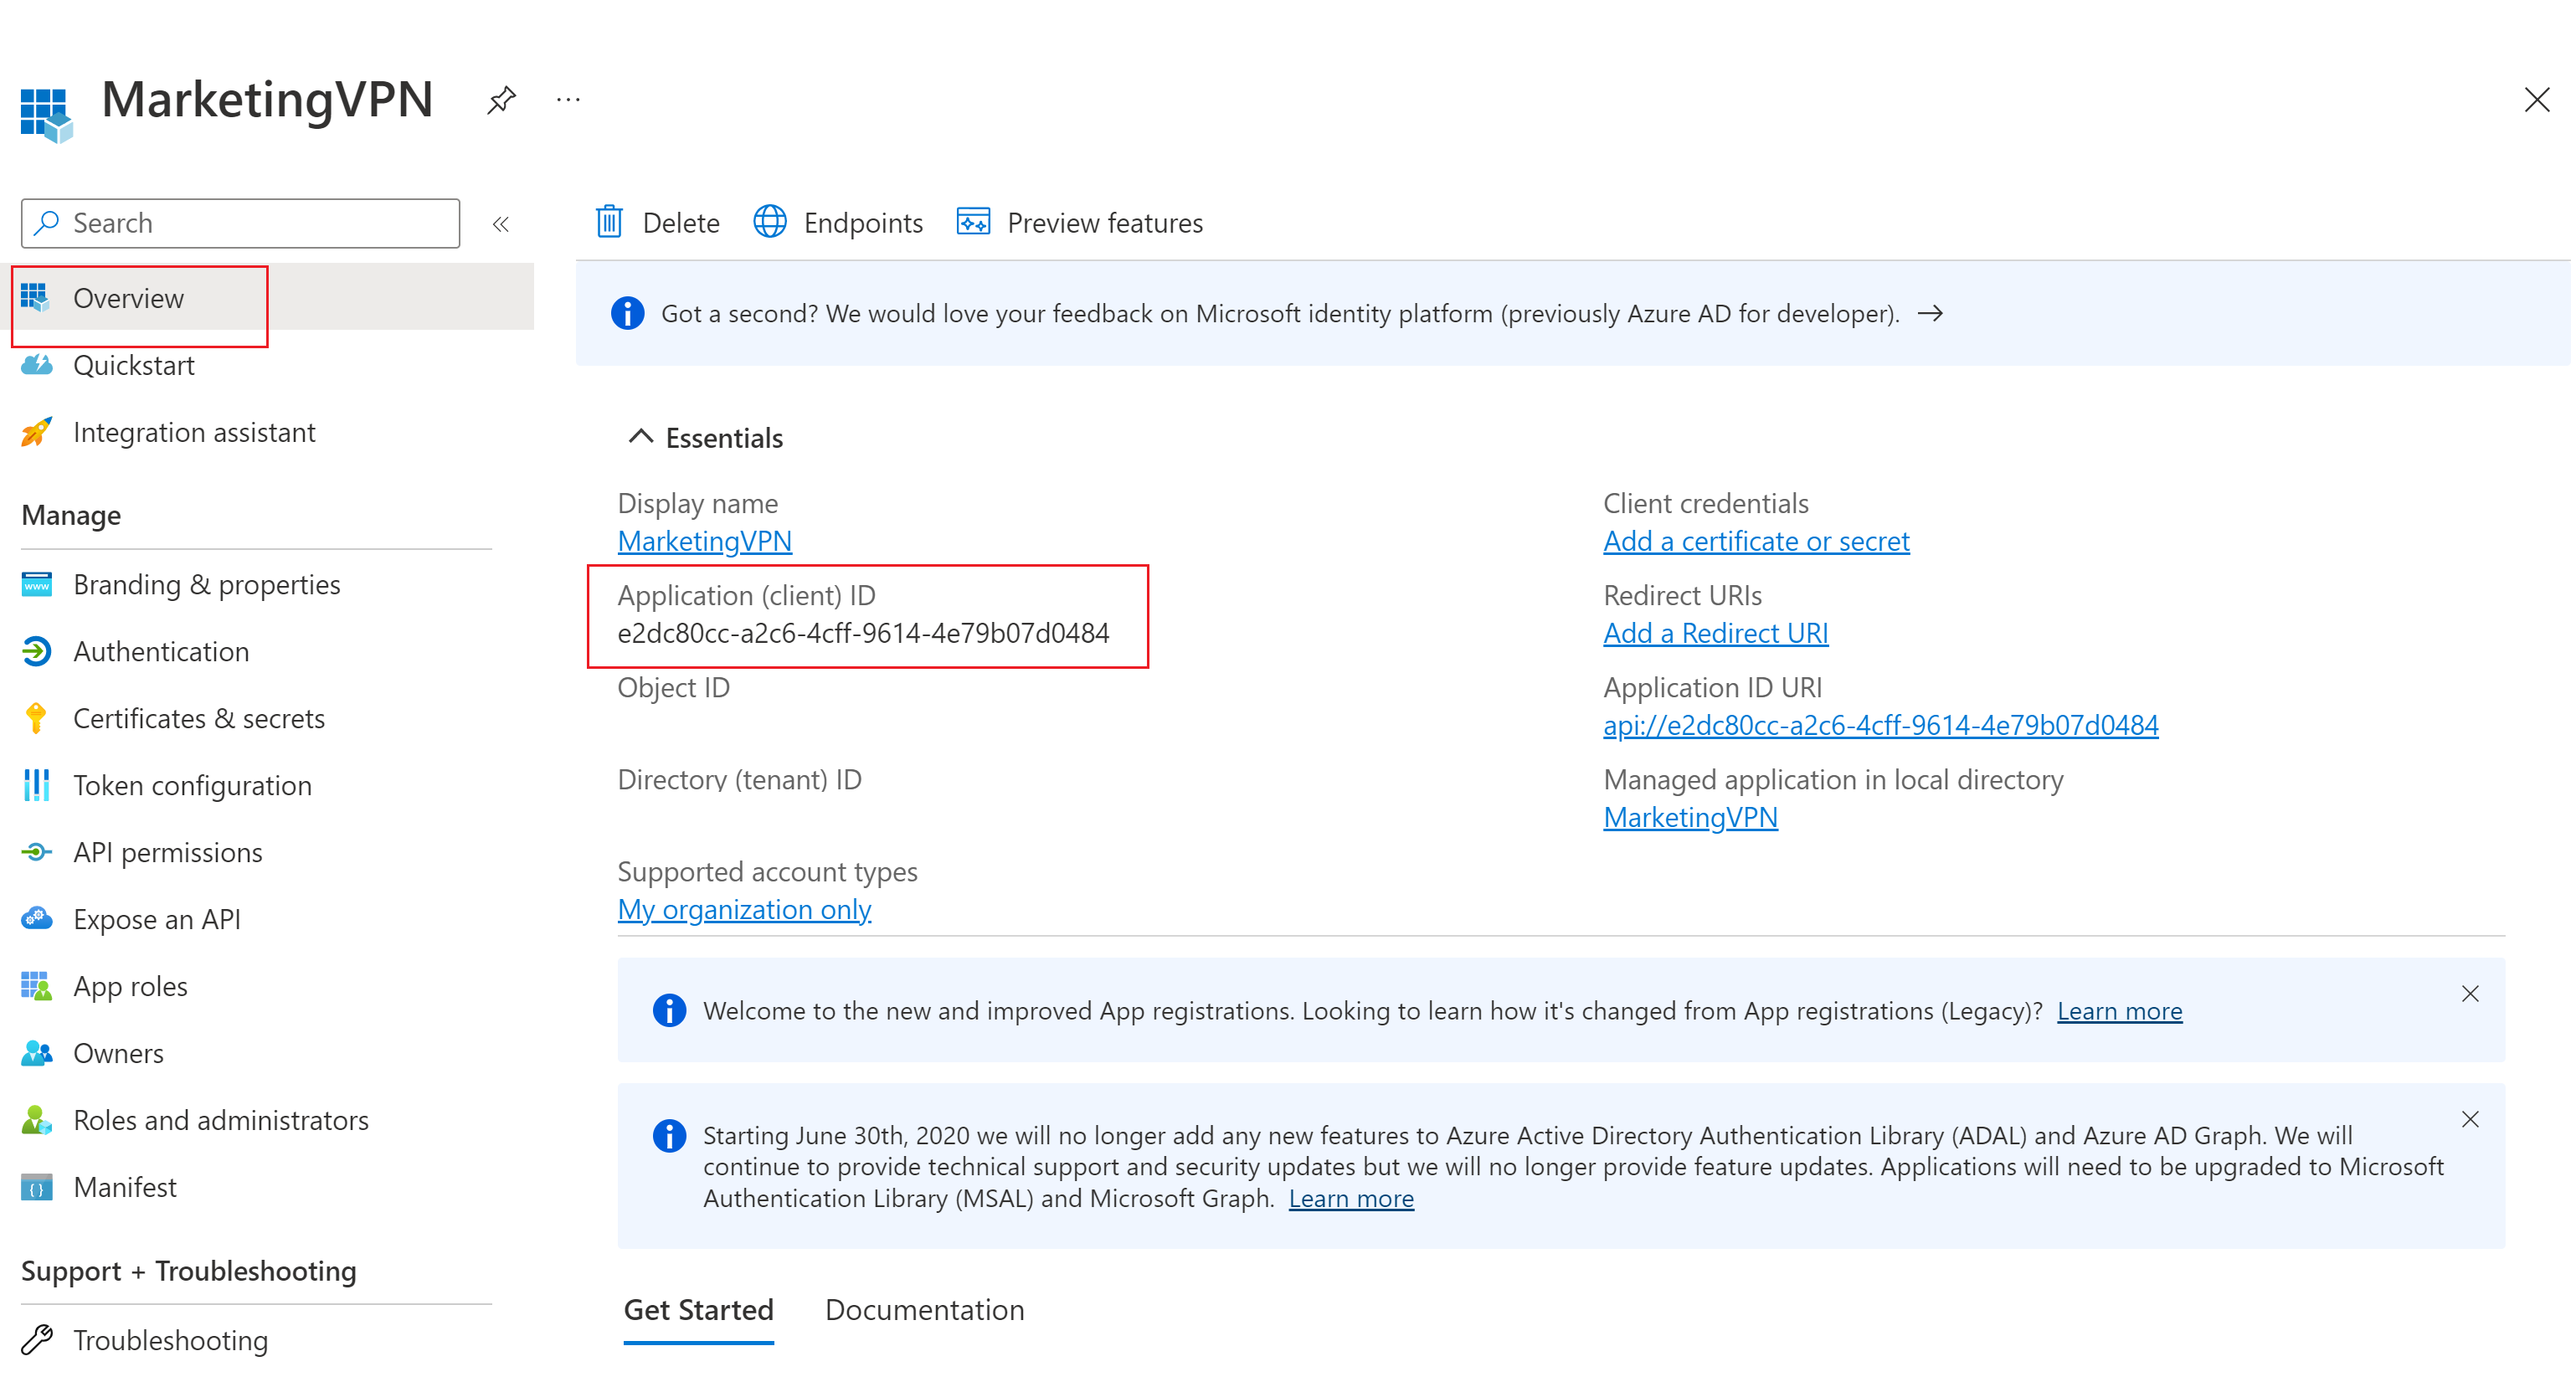Click the App roles icon
The height and width of the screenshot is (1382, 2576).
point(36,986)
